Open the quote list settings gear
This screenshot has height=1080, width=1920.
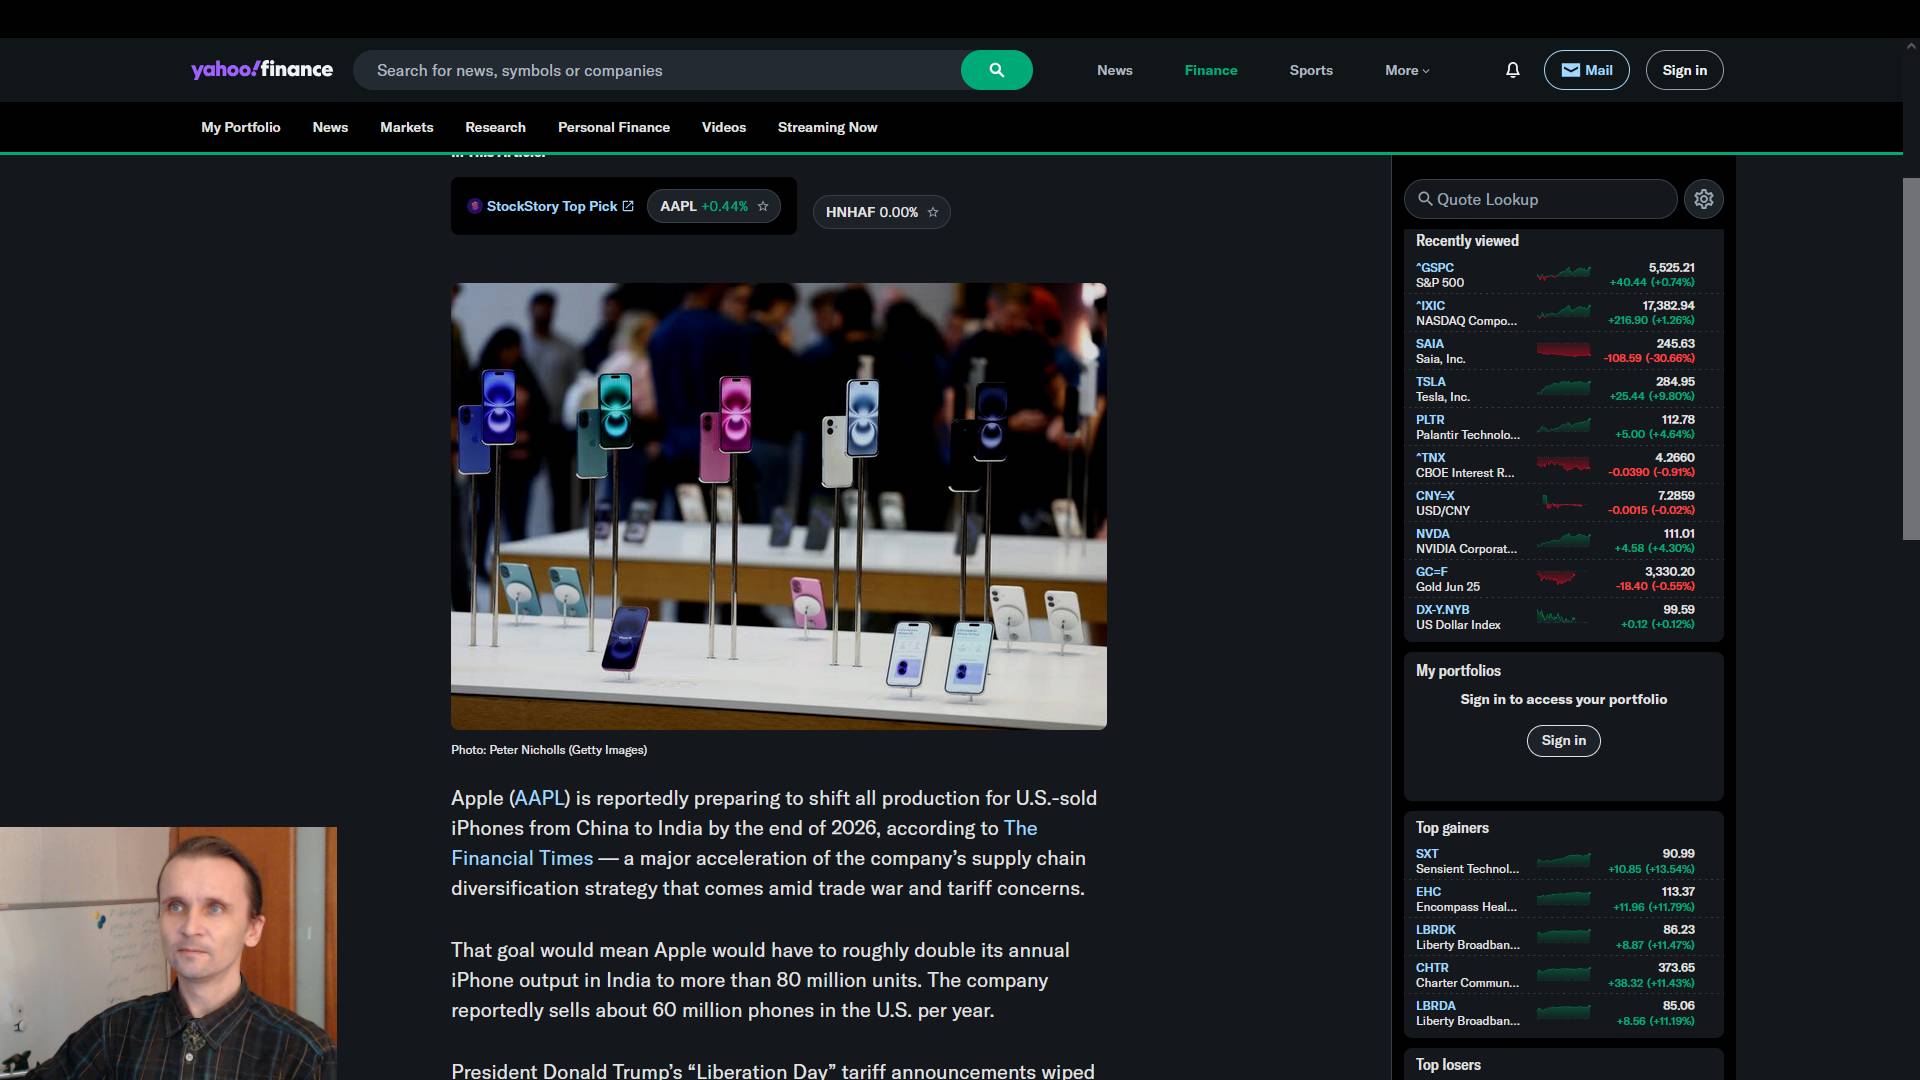click(x=1704, y=199)
